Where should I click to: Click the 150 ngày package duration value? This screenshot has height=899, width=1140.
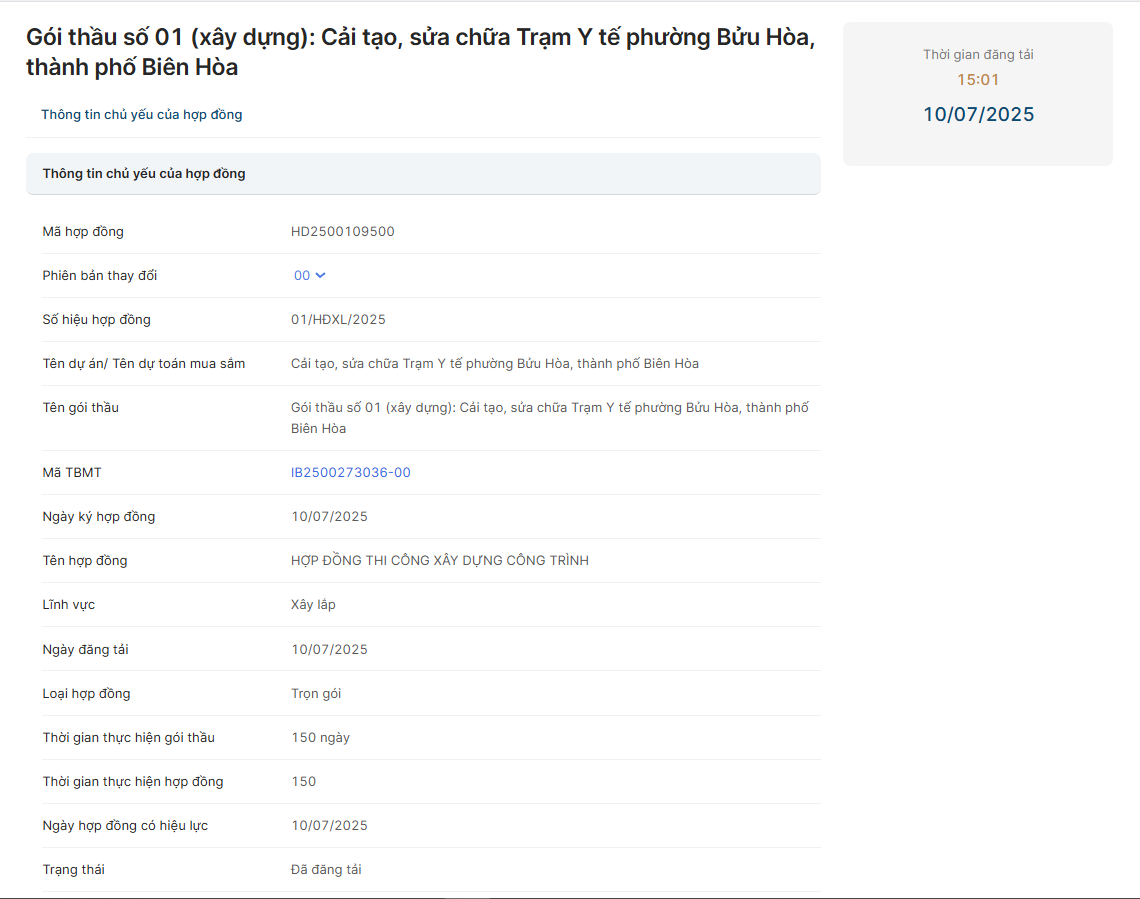coord(320,738)
